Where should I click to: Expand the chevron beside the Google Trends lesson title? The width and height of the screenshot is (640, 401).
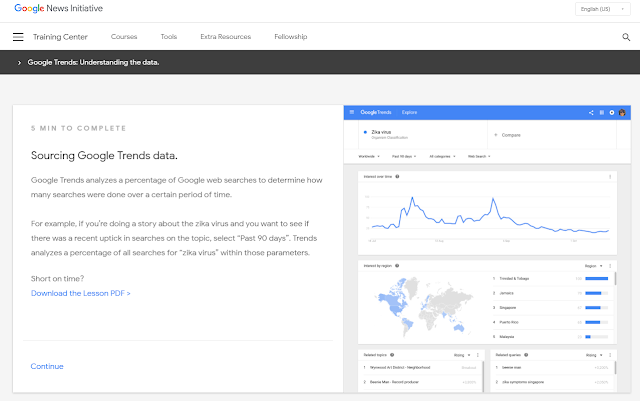coord(19,62)
